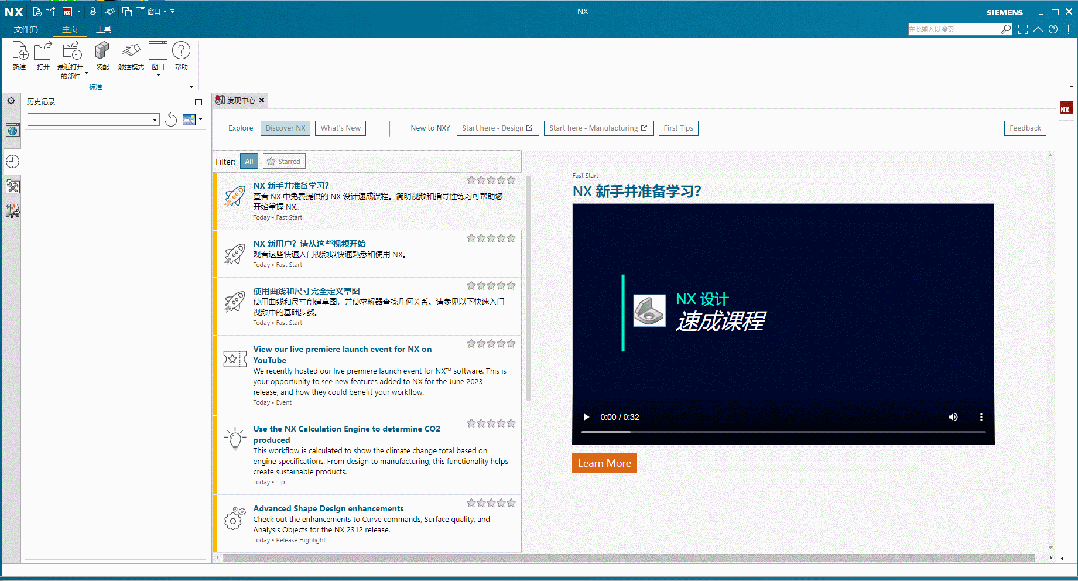Select the Discover NX tab

(x=285, y=128)
